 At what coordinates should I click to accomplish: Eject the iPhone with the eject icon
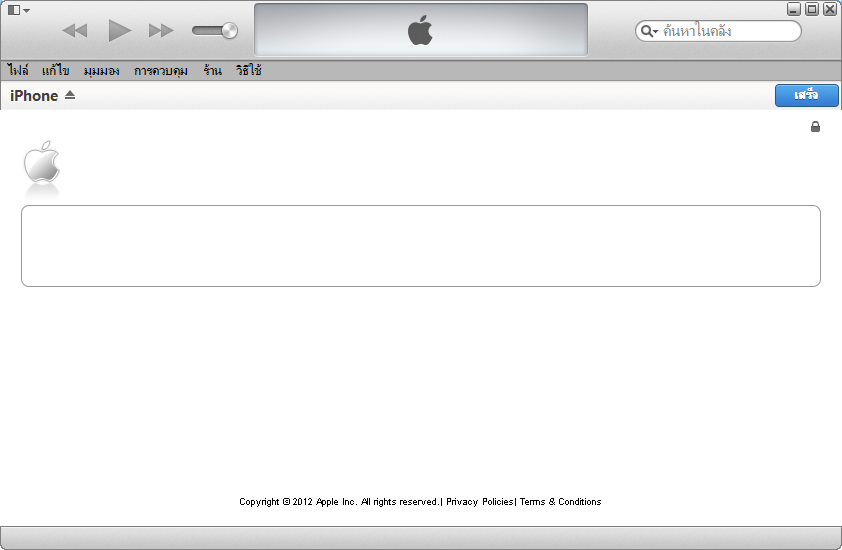click(x=70, y=95)
